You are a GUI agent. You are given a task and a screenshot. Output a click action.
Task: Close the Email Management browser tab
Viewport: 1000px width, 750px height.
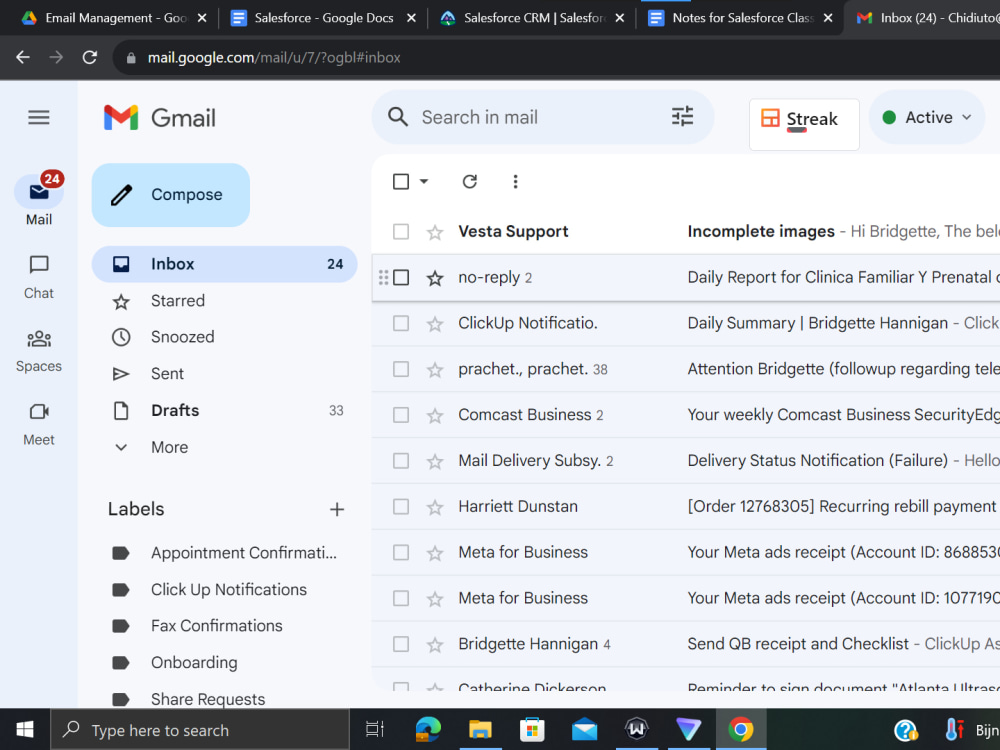(x=202, y=18)
